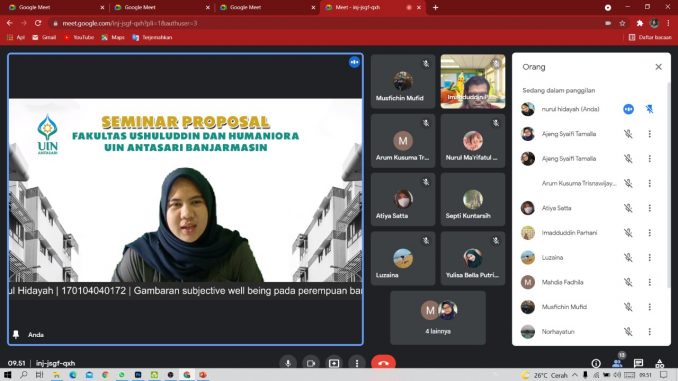Toggle the camera button in call controls
678x381 pixels.
point(310,363)
